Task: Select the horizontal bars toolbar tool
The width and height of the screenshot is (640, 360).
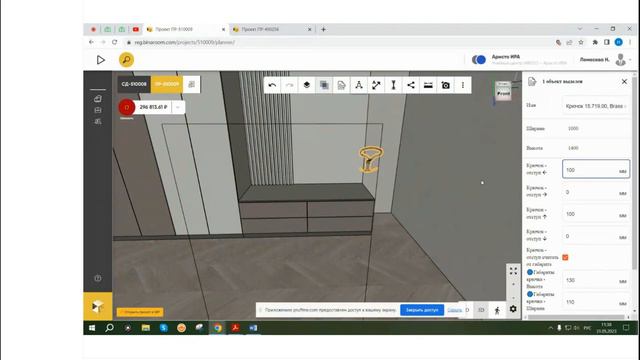Action: (428, 85)
